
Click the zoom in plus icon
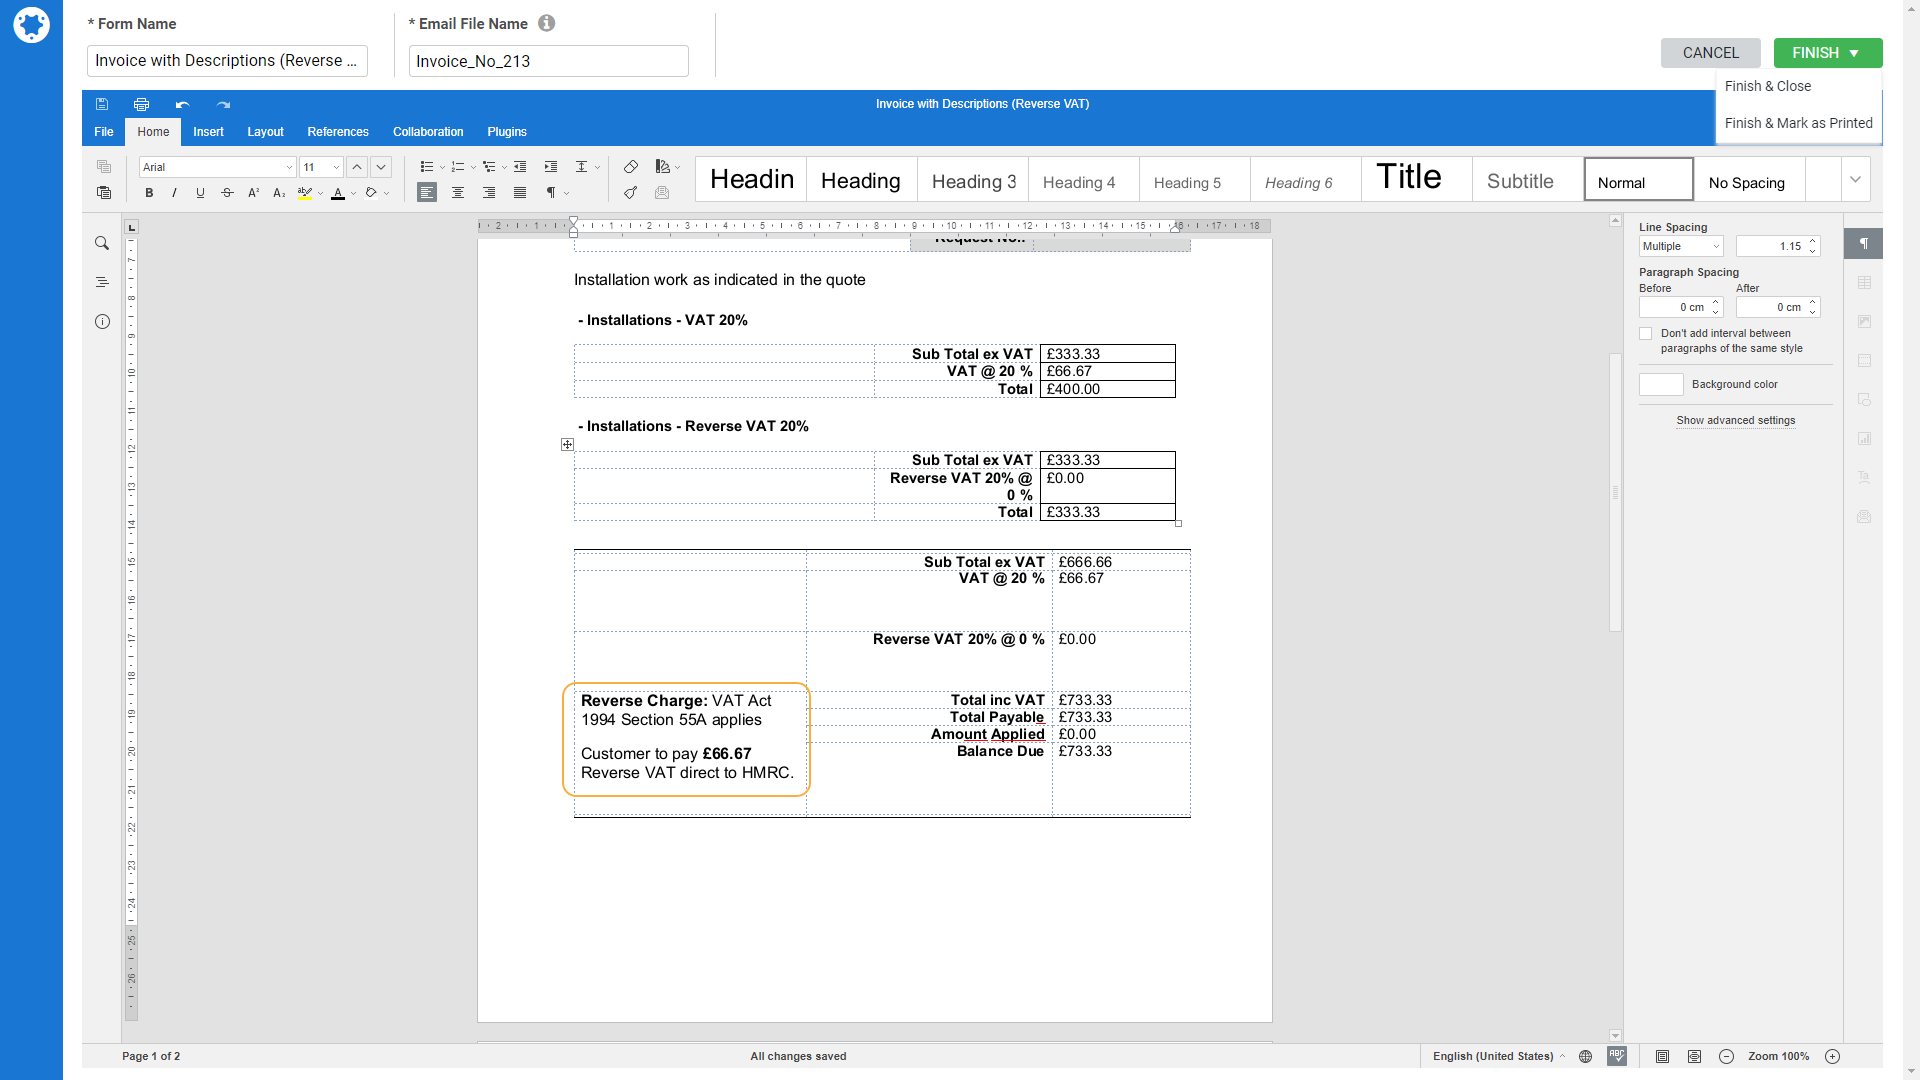click(1832, 1056)
